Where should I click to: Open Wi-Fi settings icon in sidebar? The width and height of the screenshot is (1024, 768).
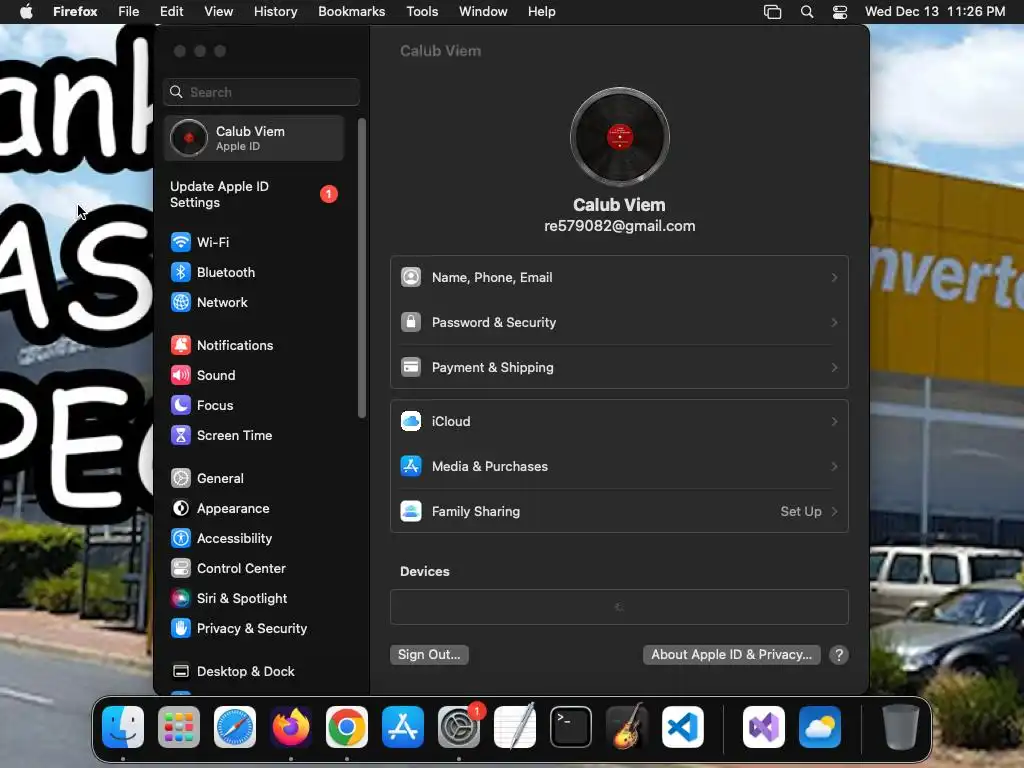(x=181, y=242)
